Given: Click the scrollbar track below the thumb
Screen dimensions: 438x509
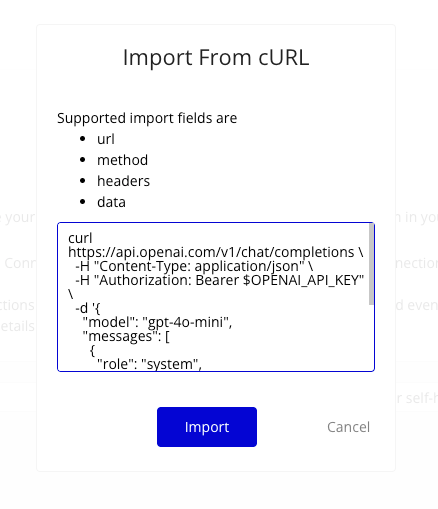Looking at the screenshot, I should tap(371, 337).
